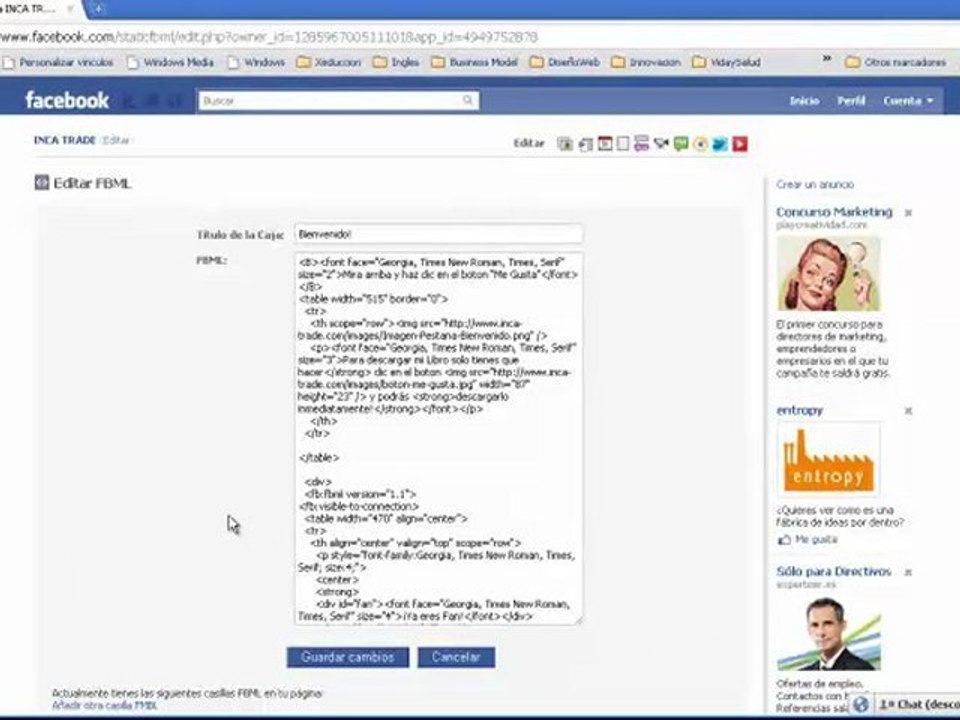Close the entropy ad
This screenshot has width=960, height=720.
point(909,411)
